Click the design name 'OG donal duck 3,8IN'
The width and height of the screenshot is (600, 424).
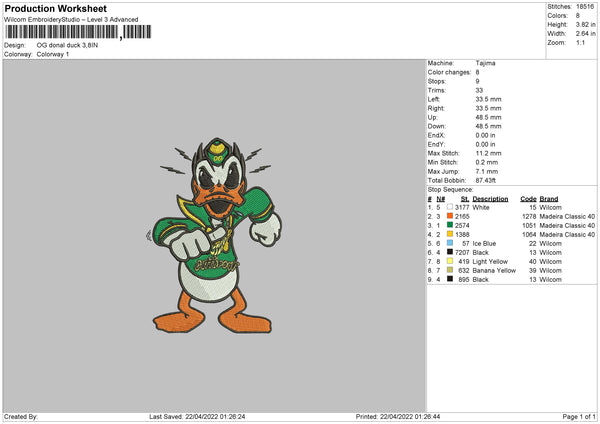pyautogui.click(x=67, y=45)
